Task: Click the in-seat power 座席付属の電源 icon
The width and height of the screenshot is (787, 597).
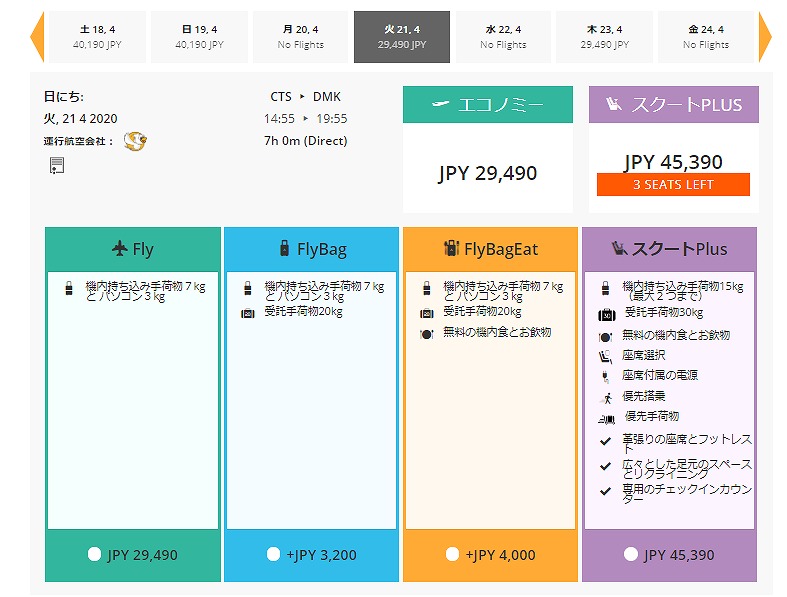Action: click(605, 377)
